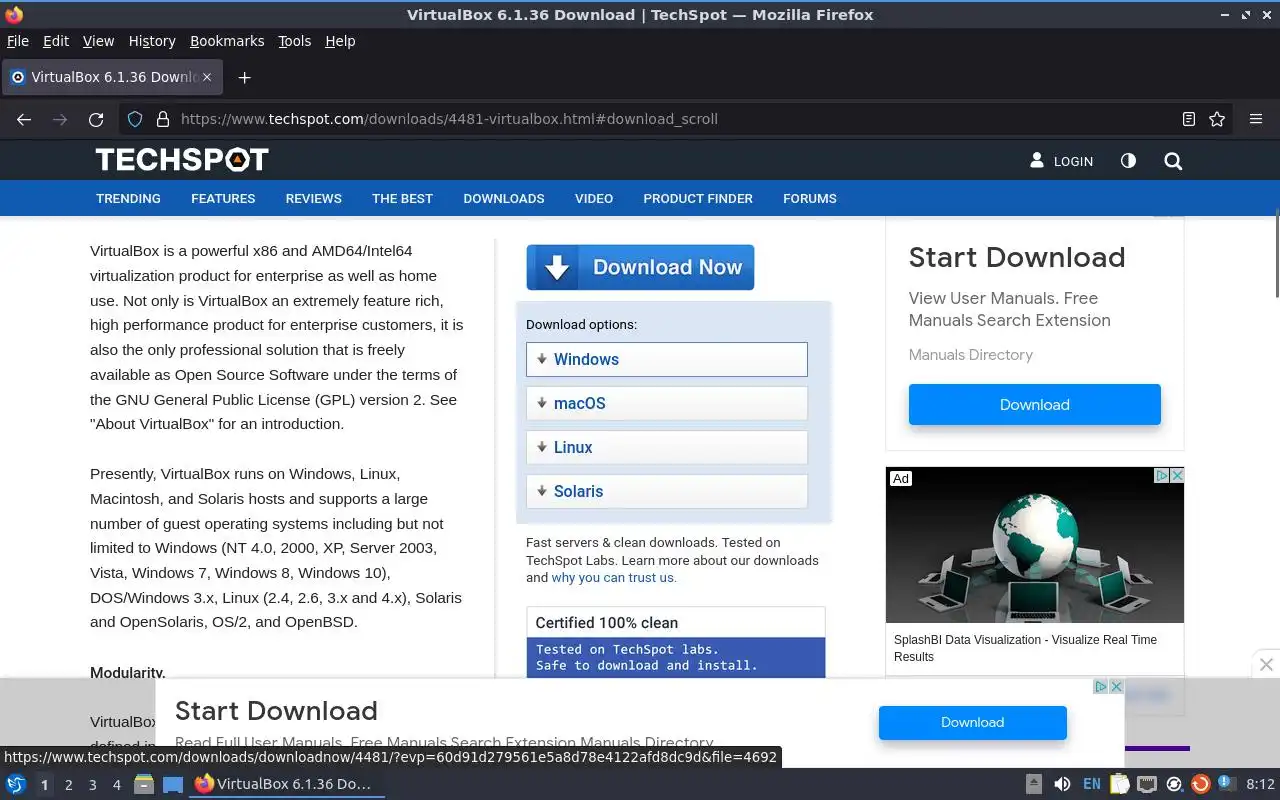Click the big Download Now button

[640, 267]
